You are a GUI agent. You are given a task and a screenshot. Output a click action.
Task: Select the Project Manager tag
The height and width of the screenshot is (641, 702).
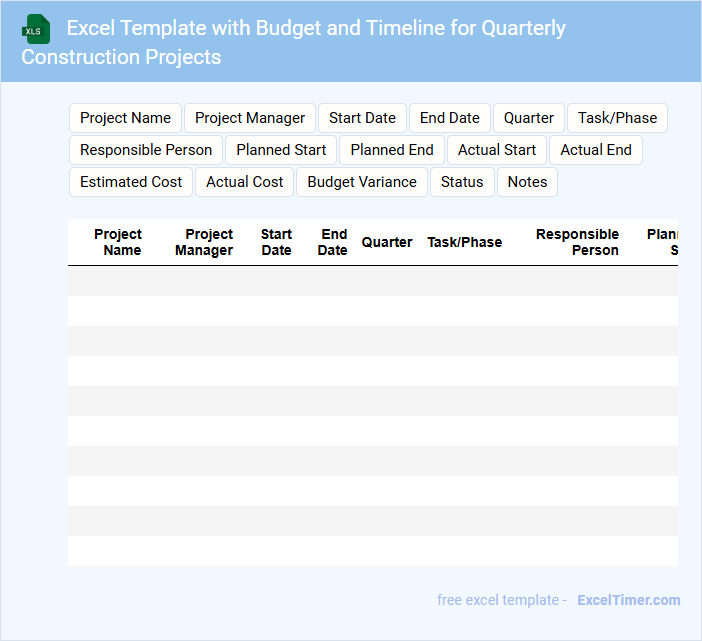(x=250, y=118)
